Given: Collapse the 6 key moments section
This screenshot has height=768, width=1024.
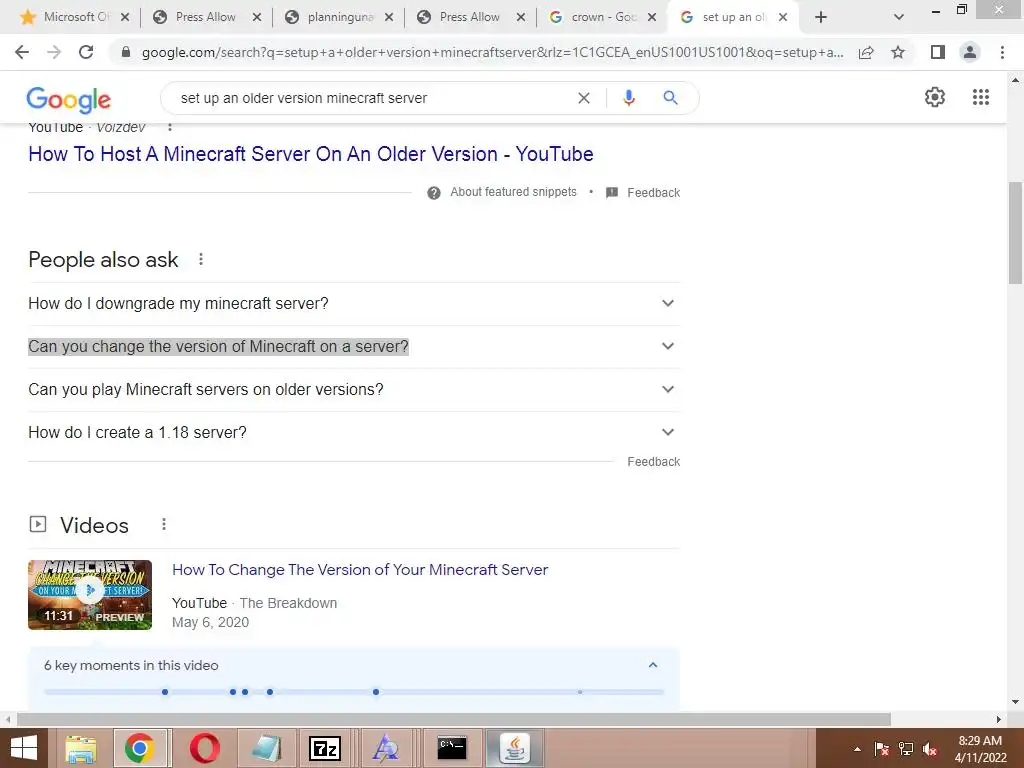Looking at the screenshot, I should pyautogui.click(x=652, y=665).
